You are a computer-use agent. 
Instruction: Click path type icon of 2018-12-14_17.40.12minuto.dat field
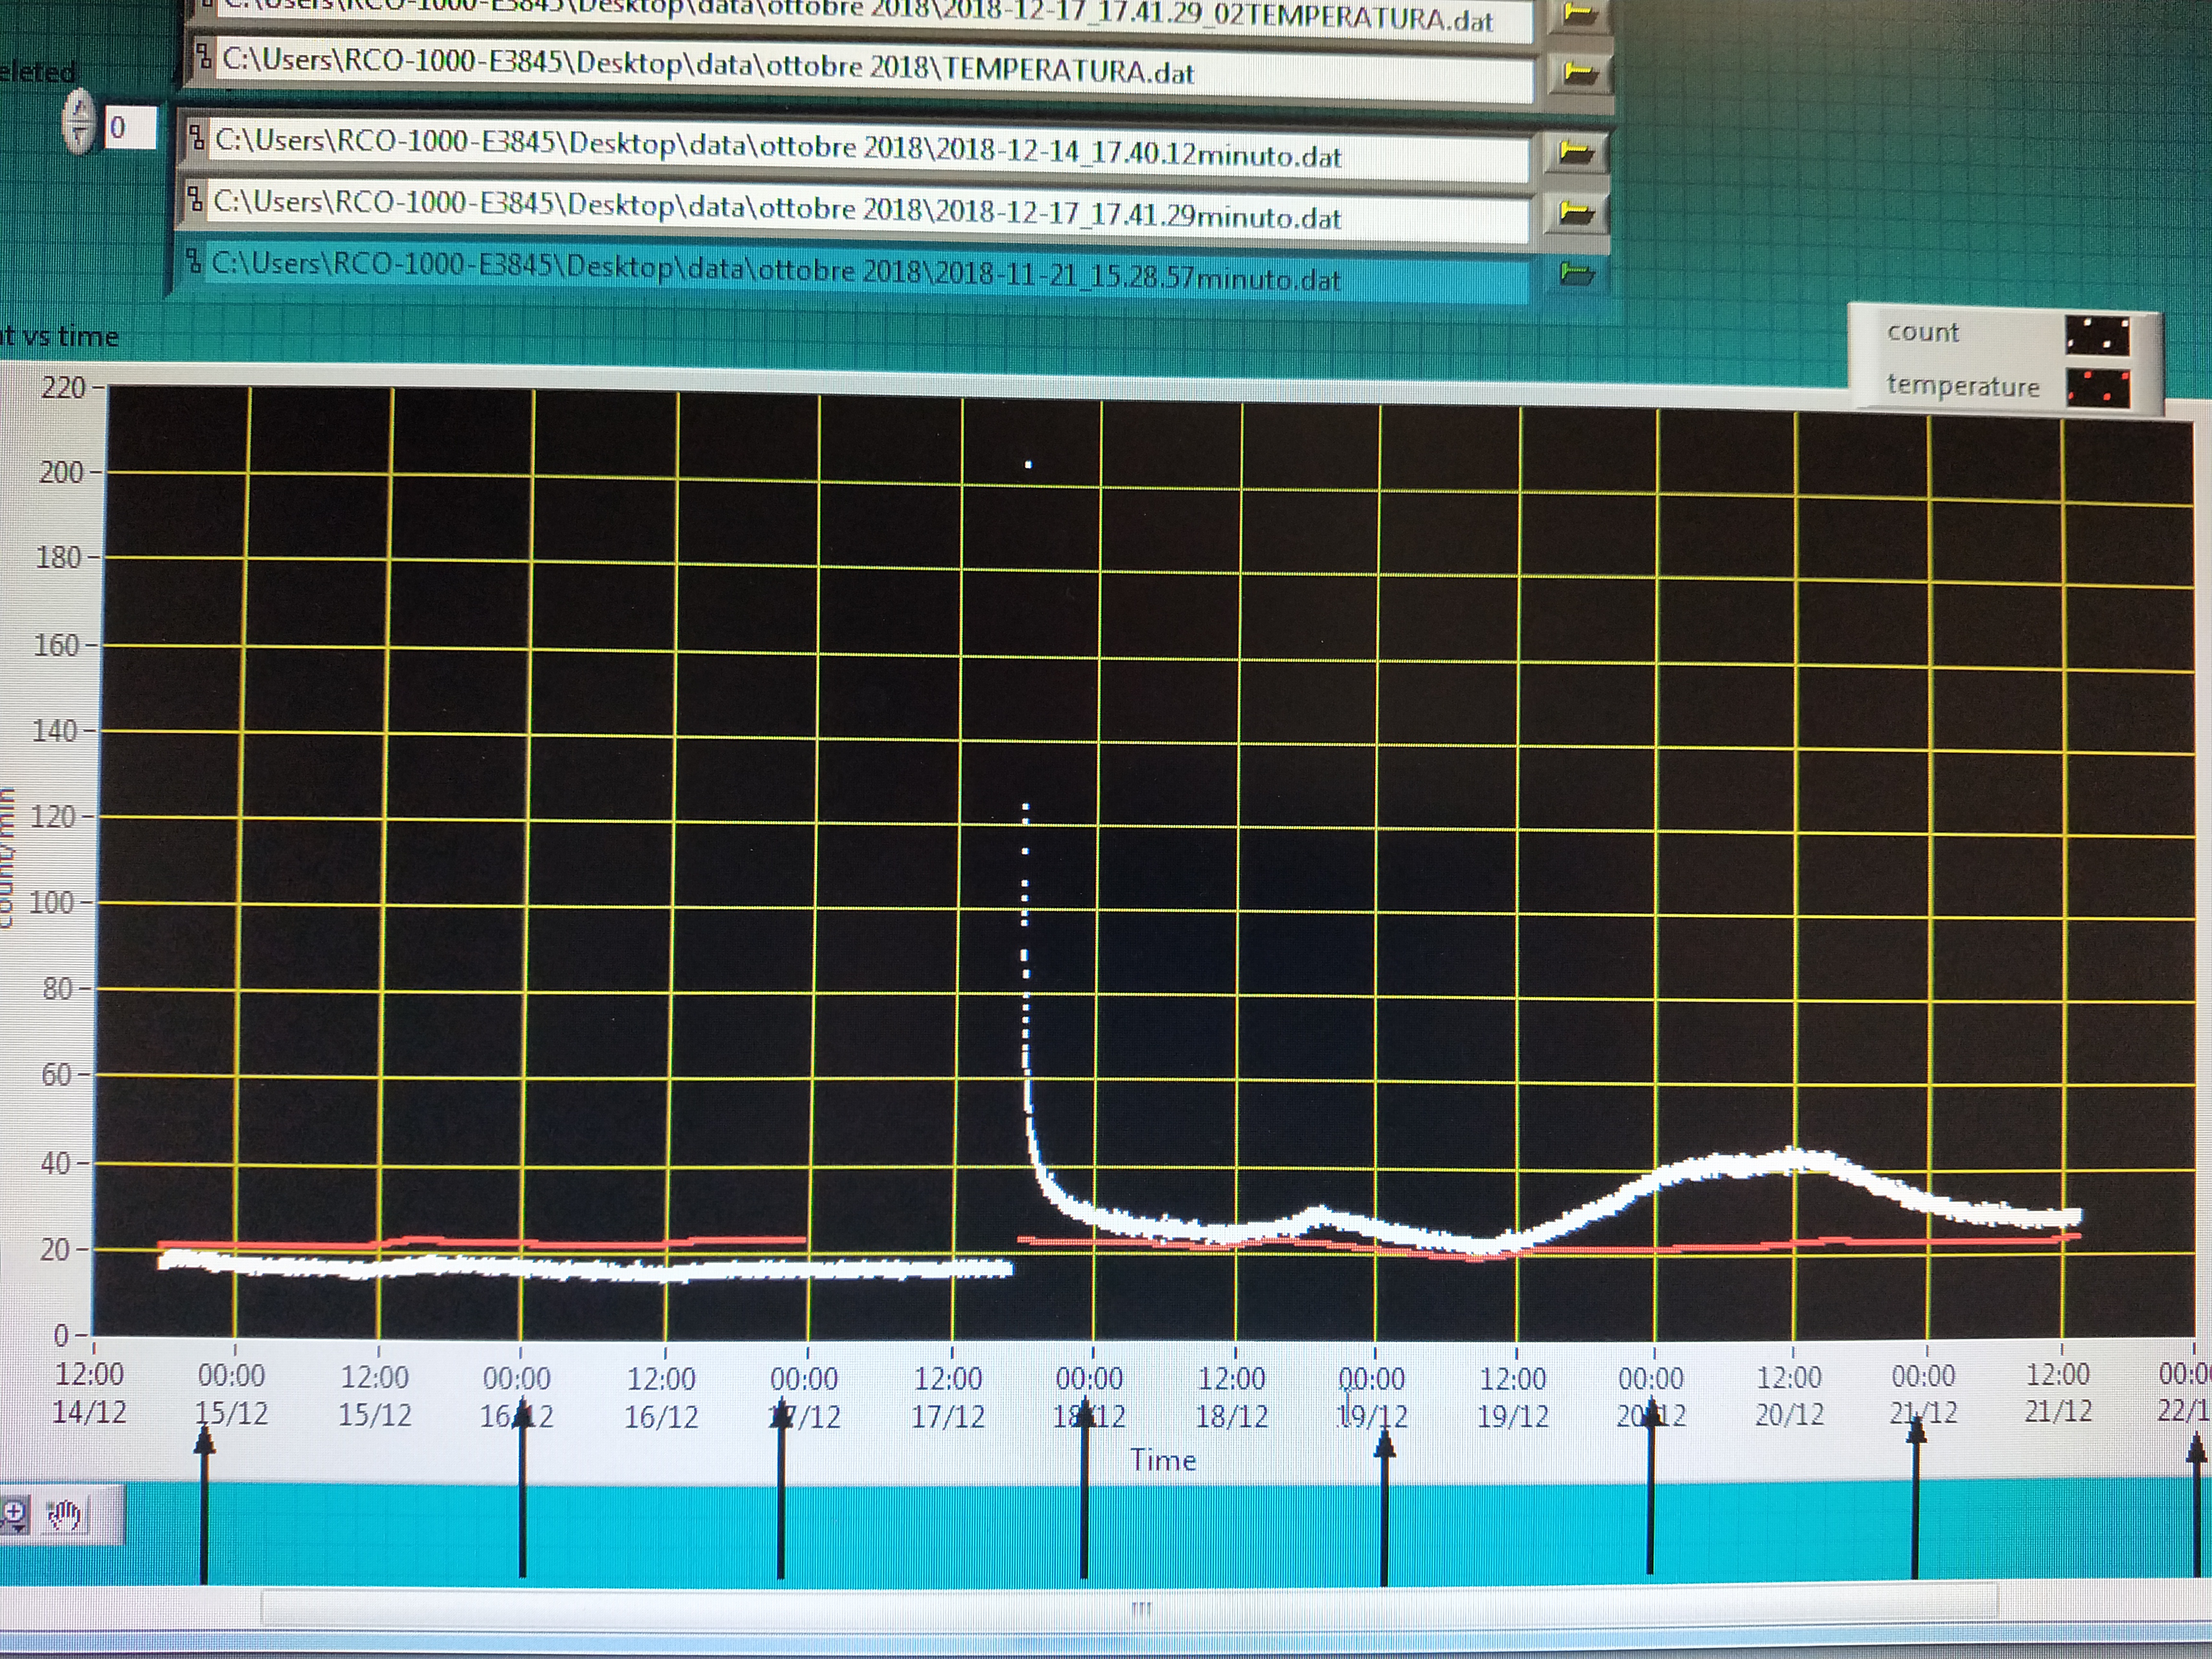pyautogui.click(x=197, y=138)
